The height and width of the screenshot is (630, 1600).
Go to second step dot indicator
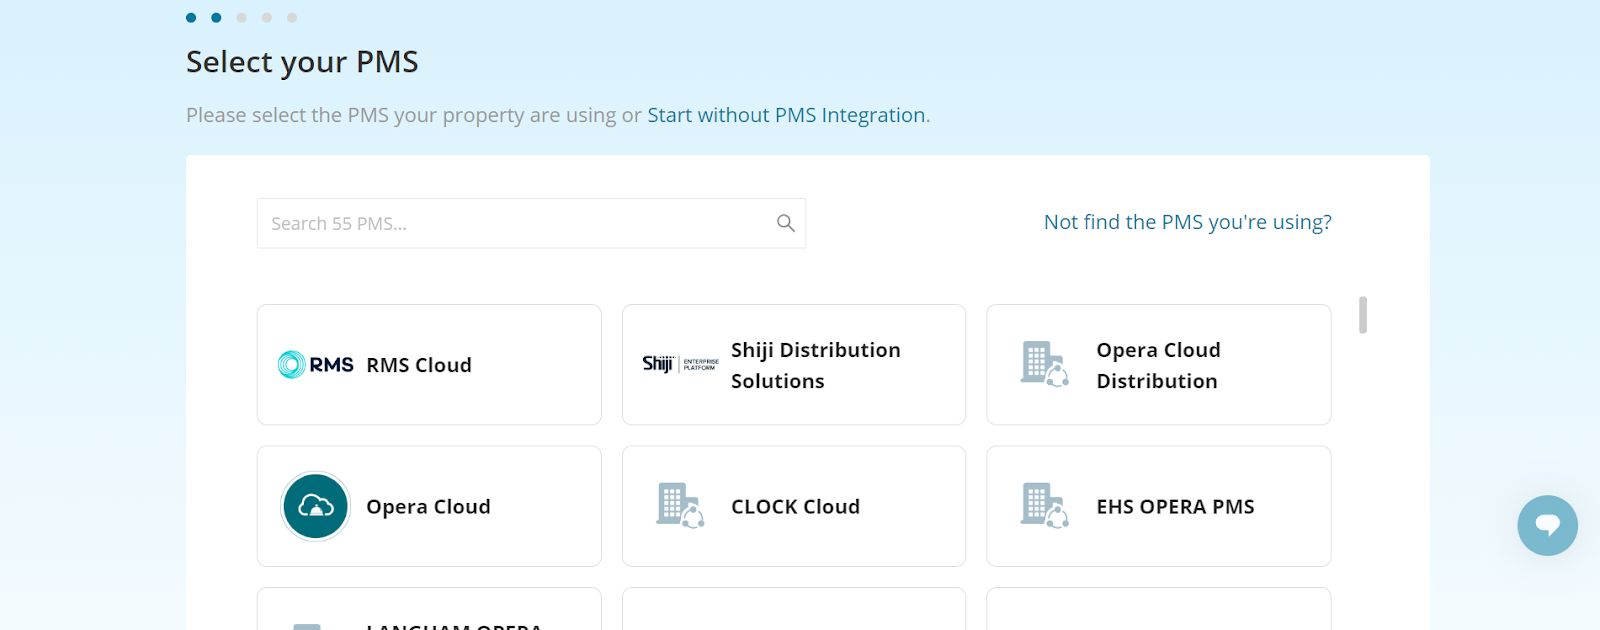216,17
